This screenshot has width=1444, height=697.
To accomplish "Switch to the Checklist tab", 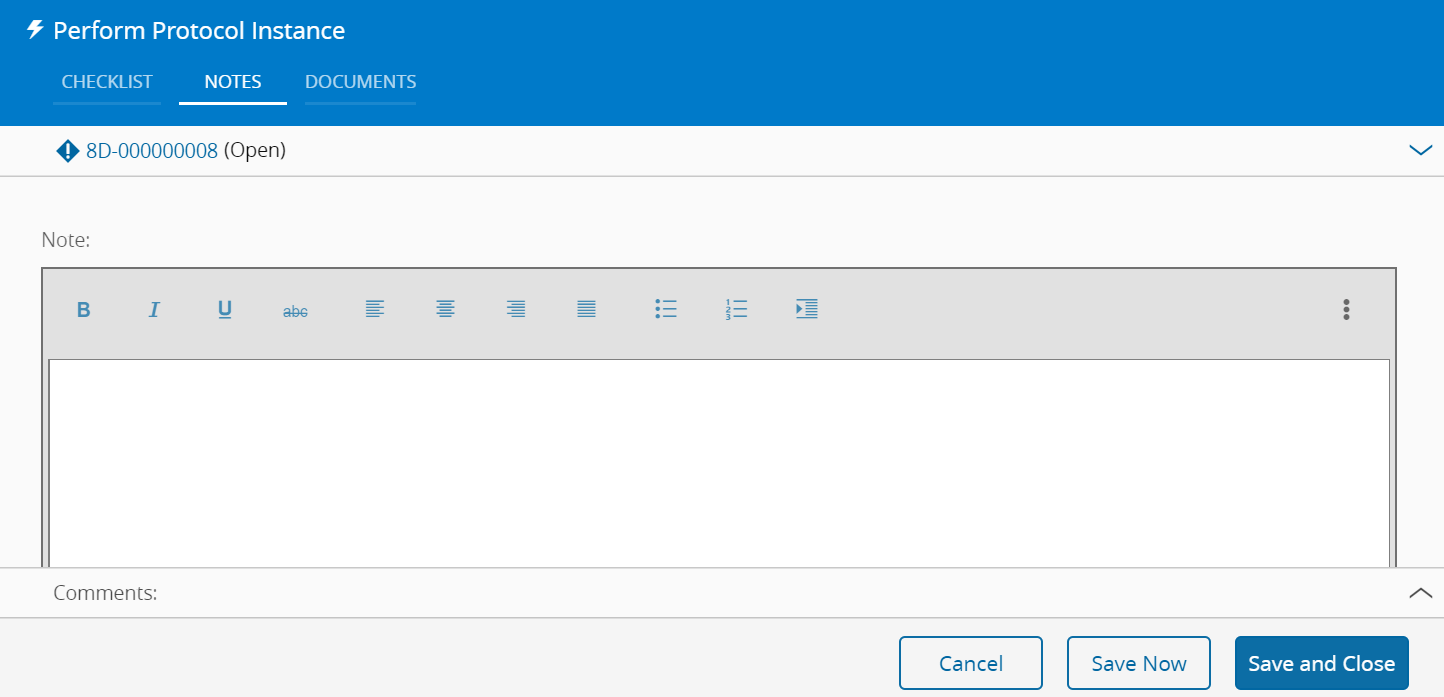I will click(x=107, y=82).
